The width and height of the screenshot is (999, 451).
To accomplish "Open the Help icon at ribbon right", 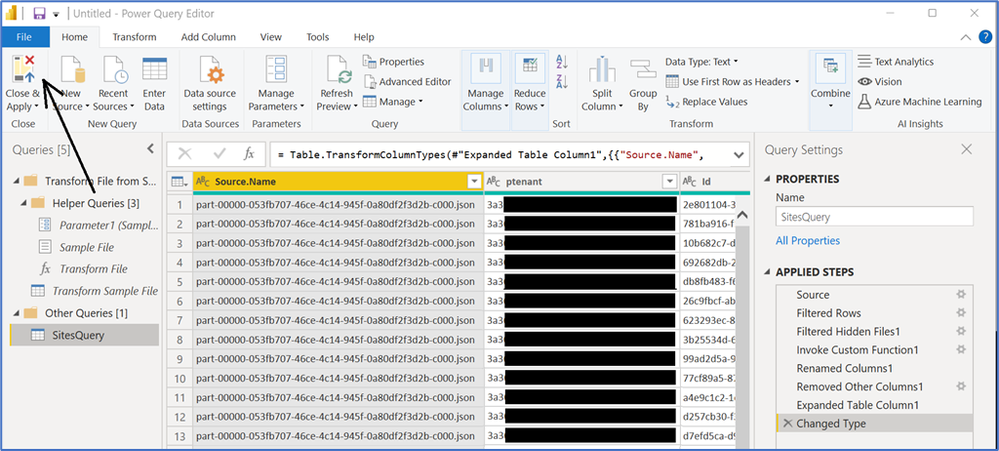I will pos(985,37).
